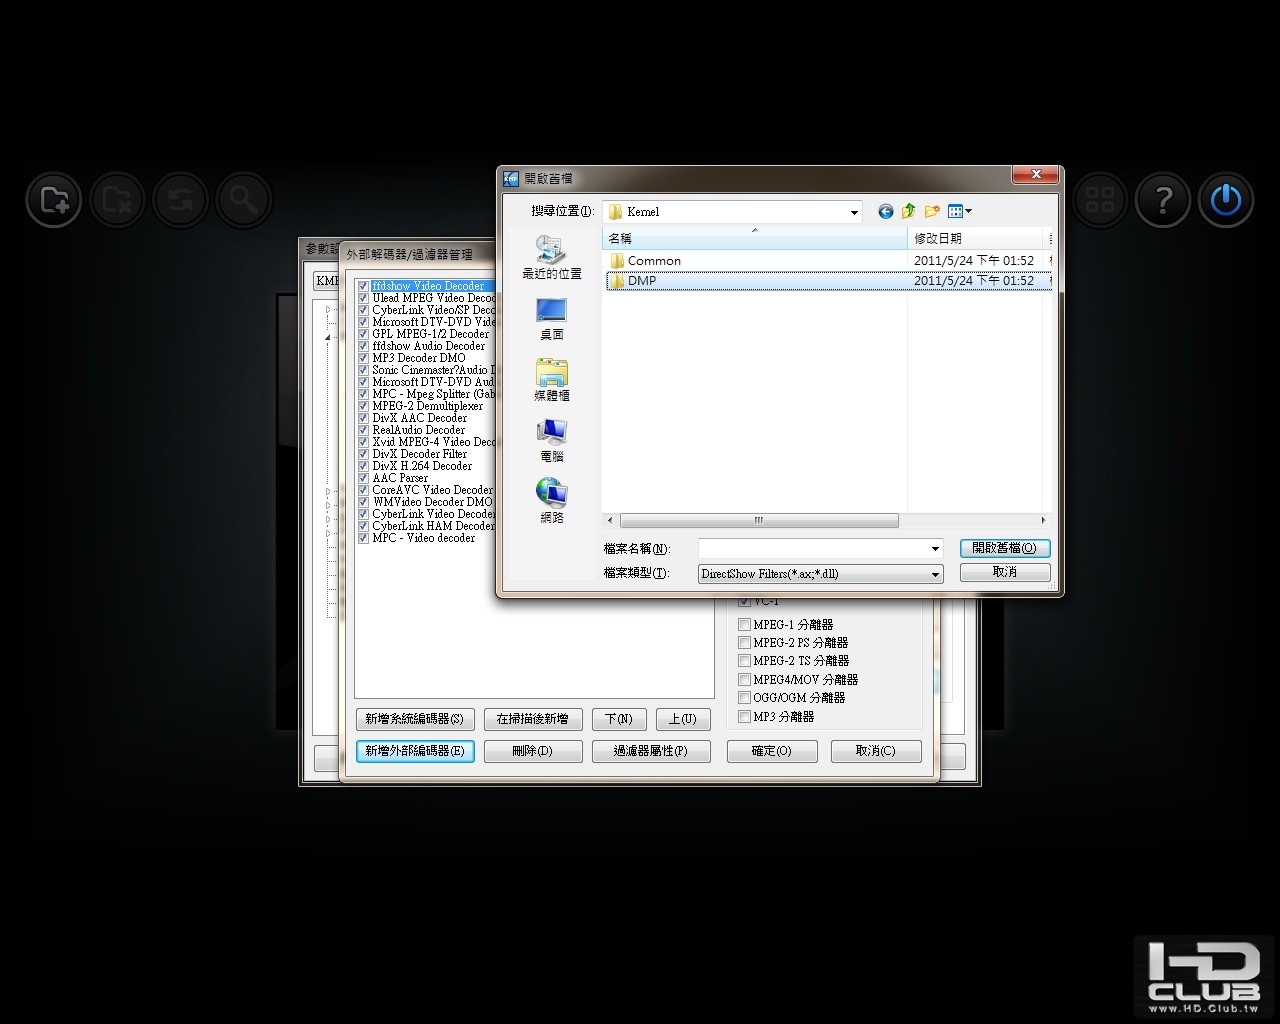Open the 檔案名稱 combo dropdown arrow

pyautogui.click(x=935, y=549)
